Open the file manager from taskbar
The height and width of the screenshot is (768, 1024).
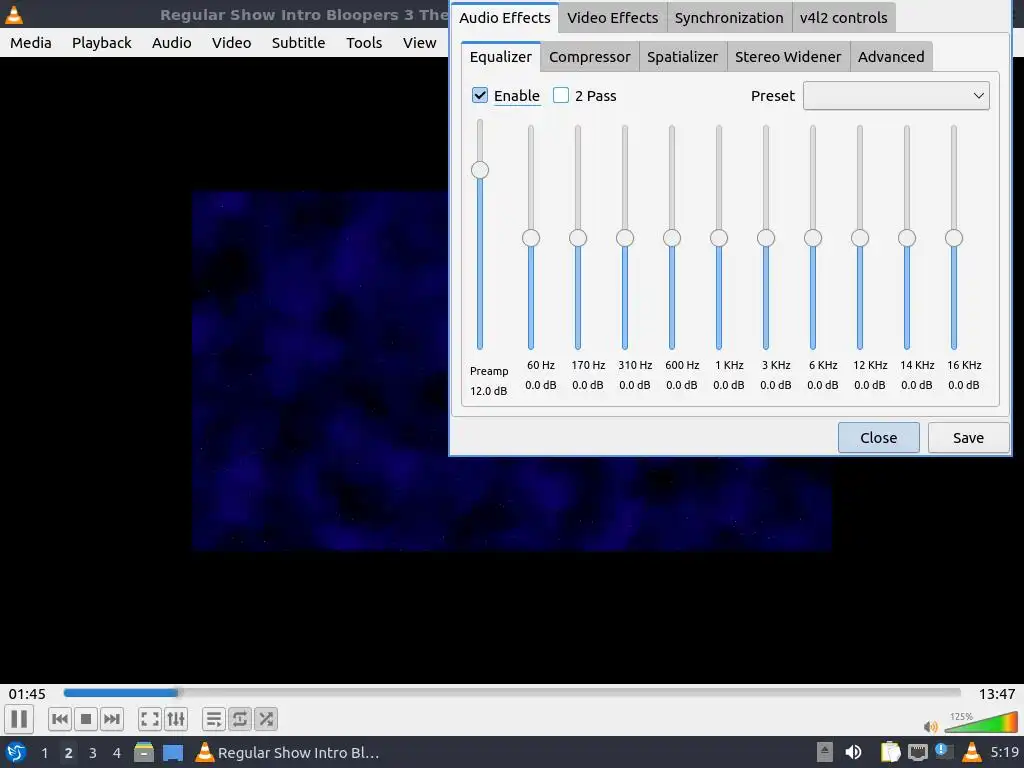pyautogui.click(x=144, y=752)
